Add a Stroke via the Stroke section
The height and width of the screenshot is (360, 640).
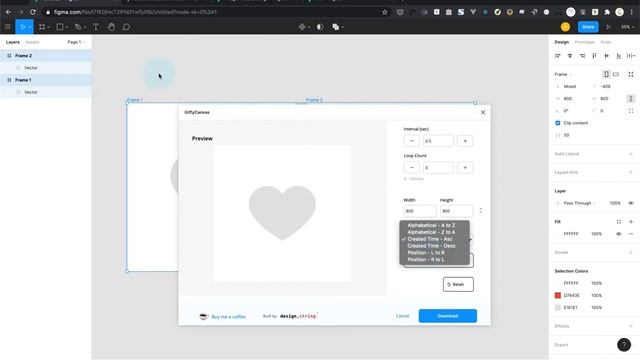click(631, 252)
